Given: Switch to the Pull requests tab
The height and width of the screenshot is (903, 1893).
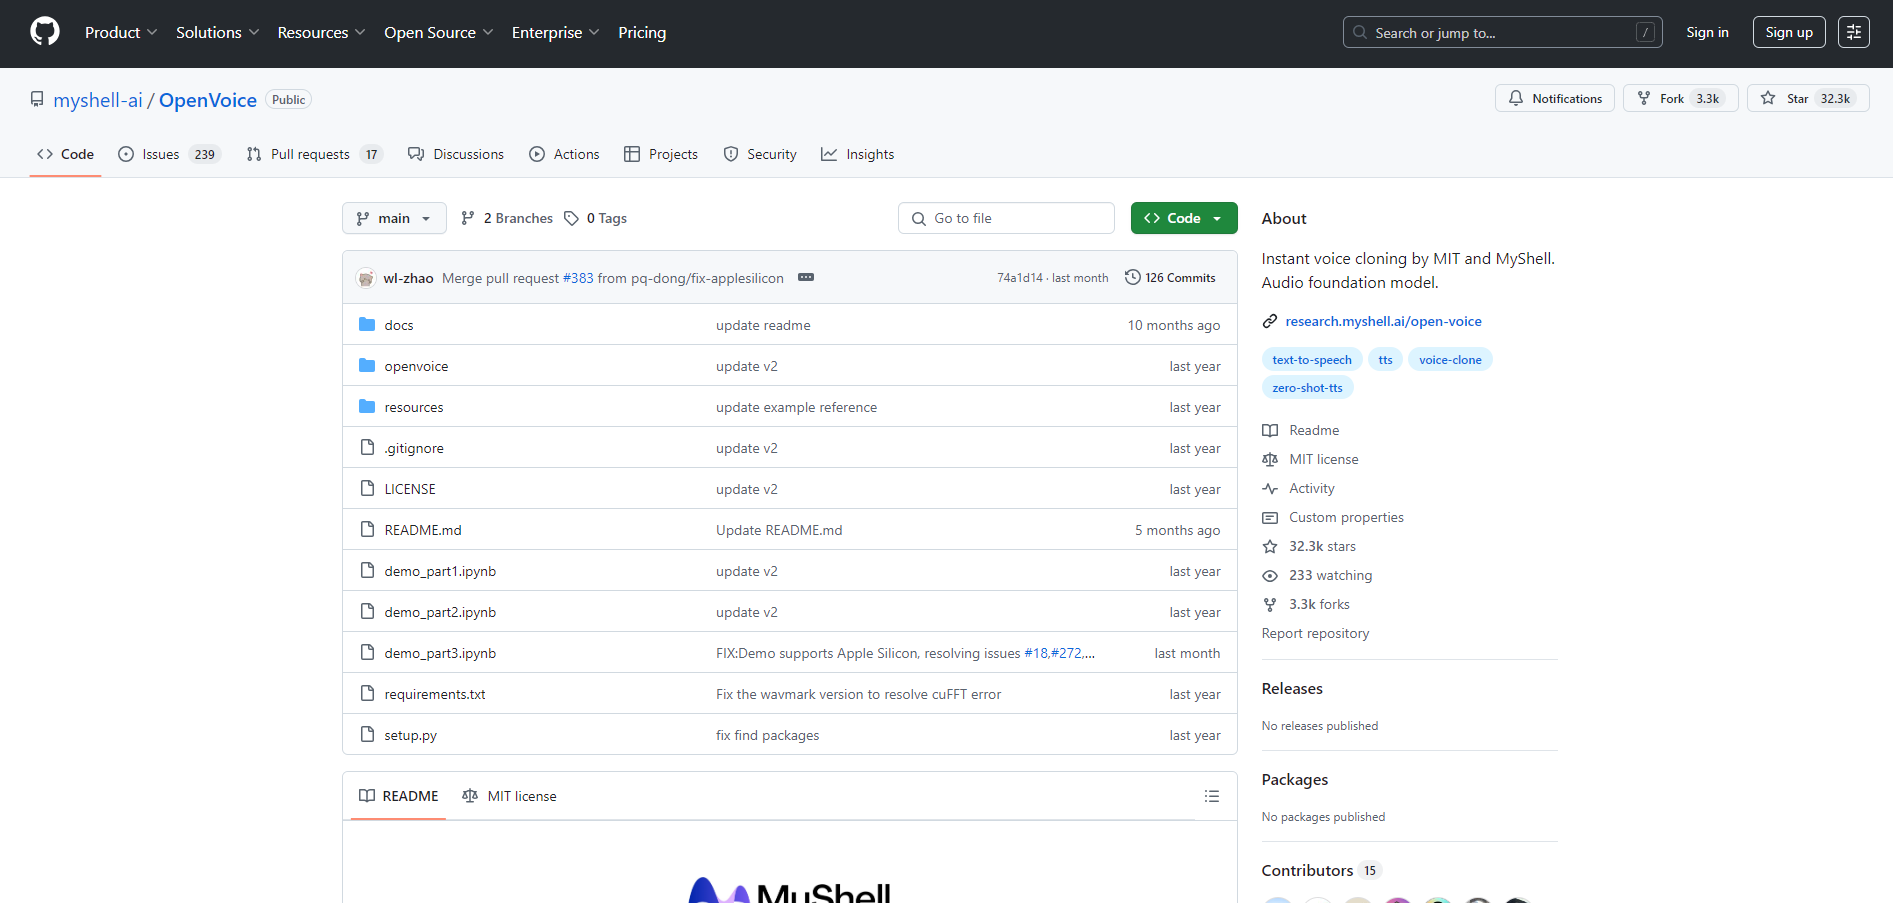Looking at the screenshot, I should click(x=314, y=154).
